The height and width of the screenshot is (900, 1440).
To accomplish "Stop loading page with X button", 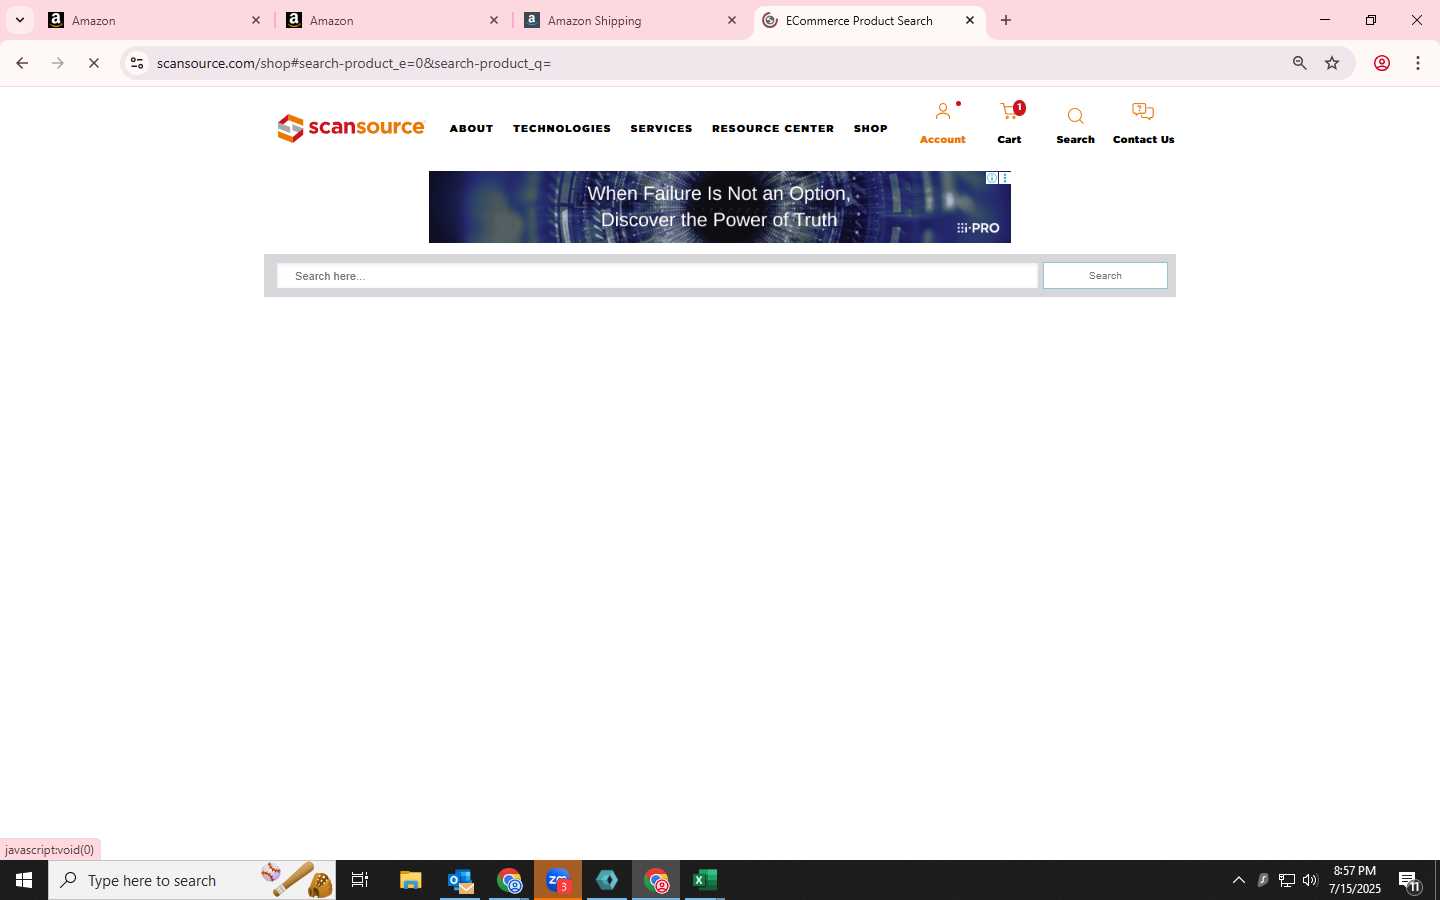I will pos(94,63).
